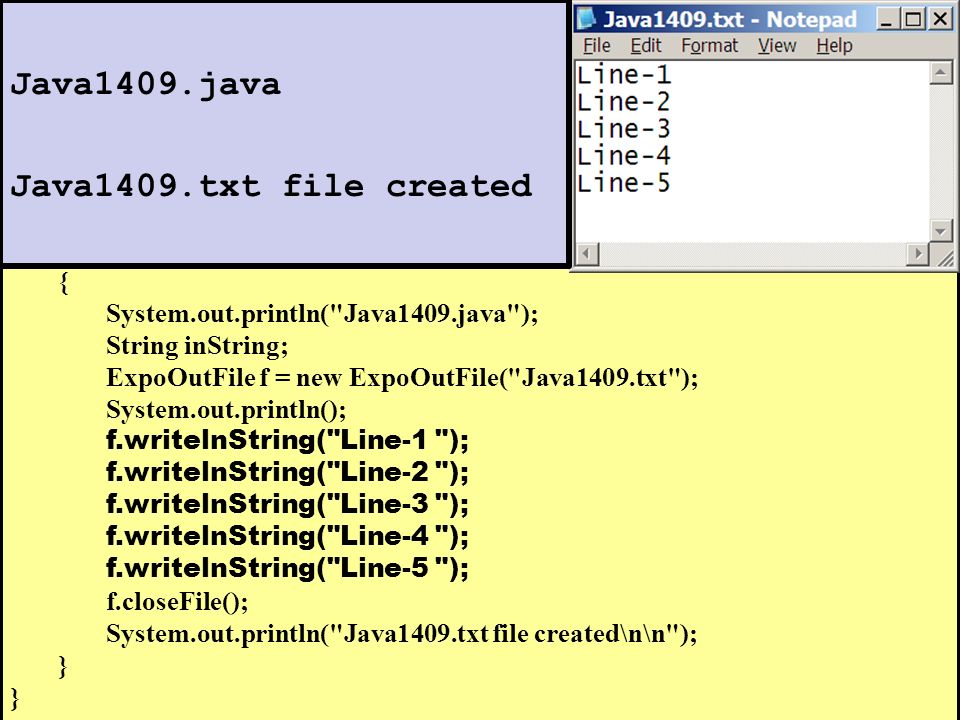Open the Edit menu in Notepad

pyautogui.click(x=646, y=45)
